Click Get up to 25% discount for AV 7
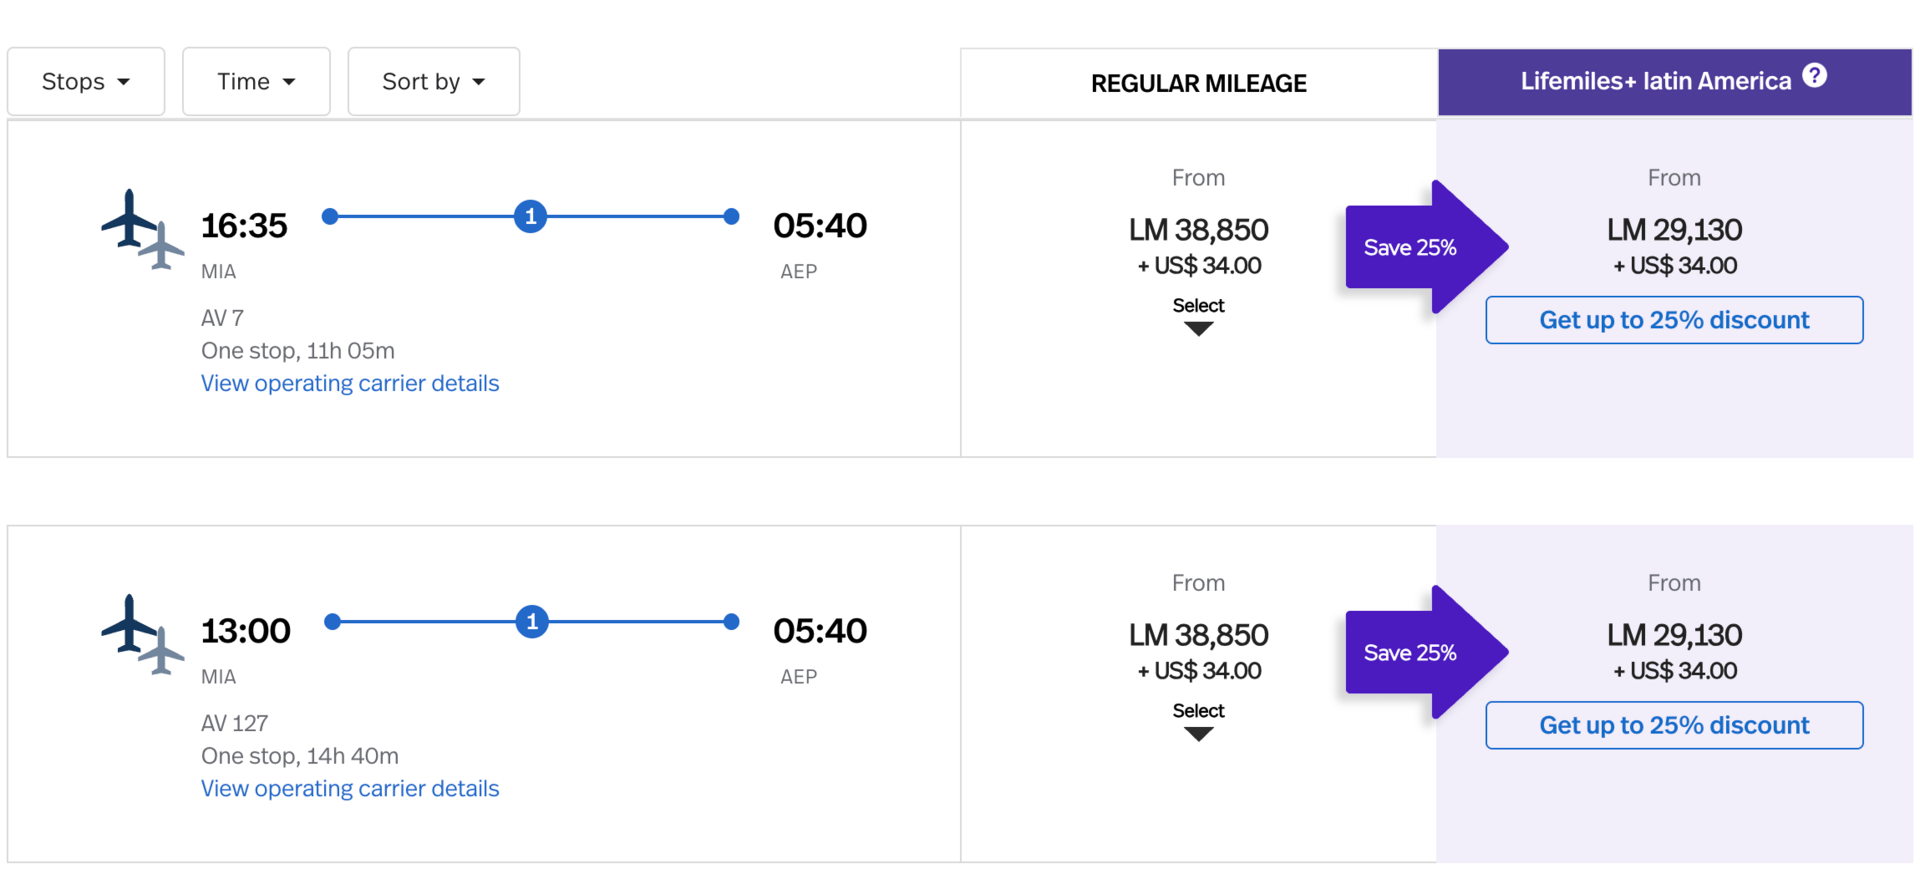This screenshot has height=869, width=1920. click(1674, 320)
